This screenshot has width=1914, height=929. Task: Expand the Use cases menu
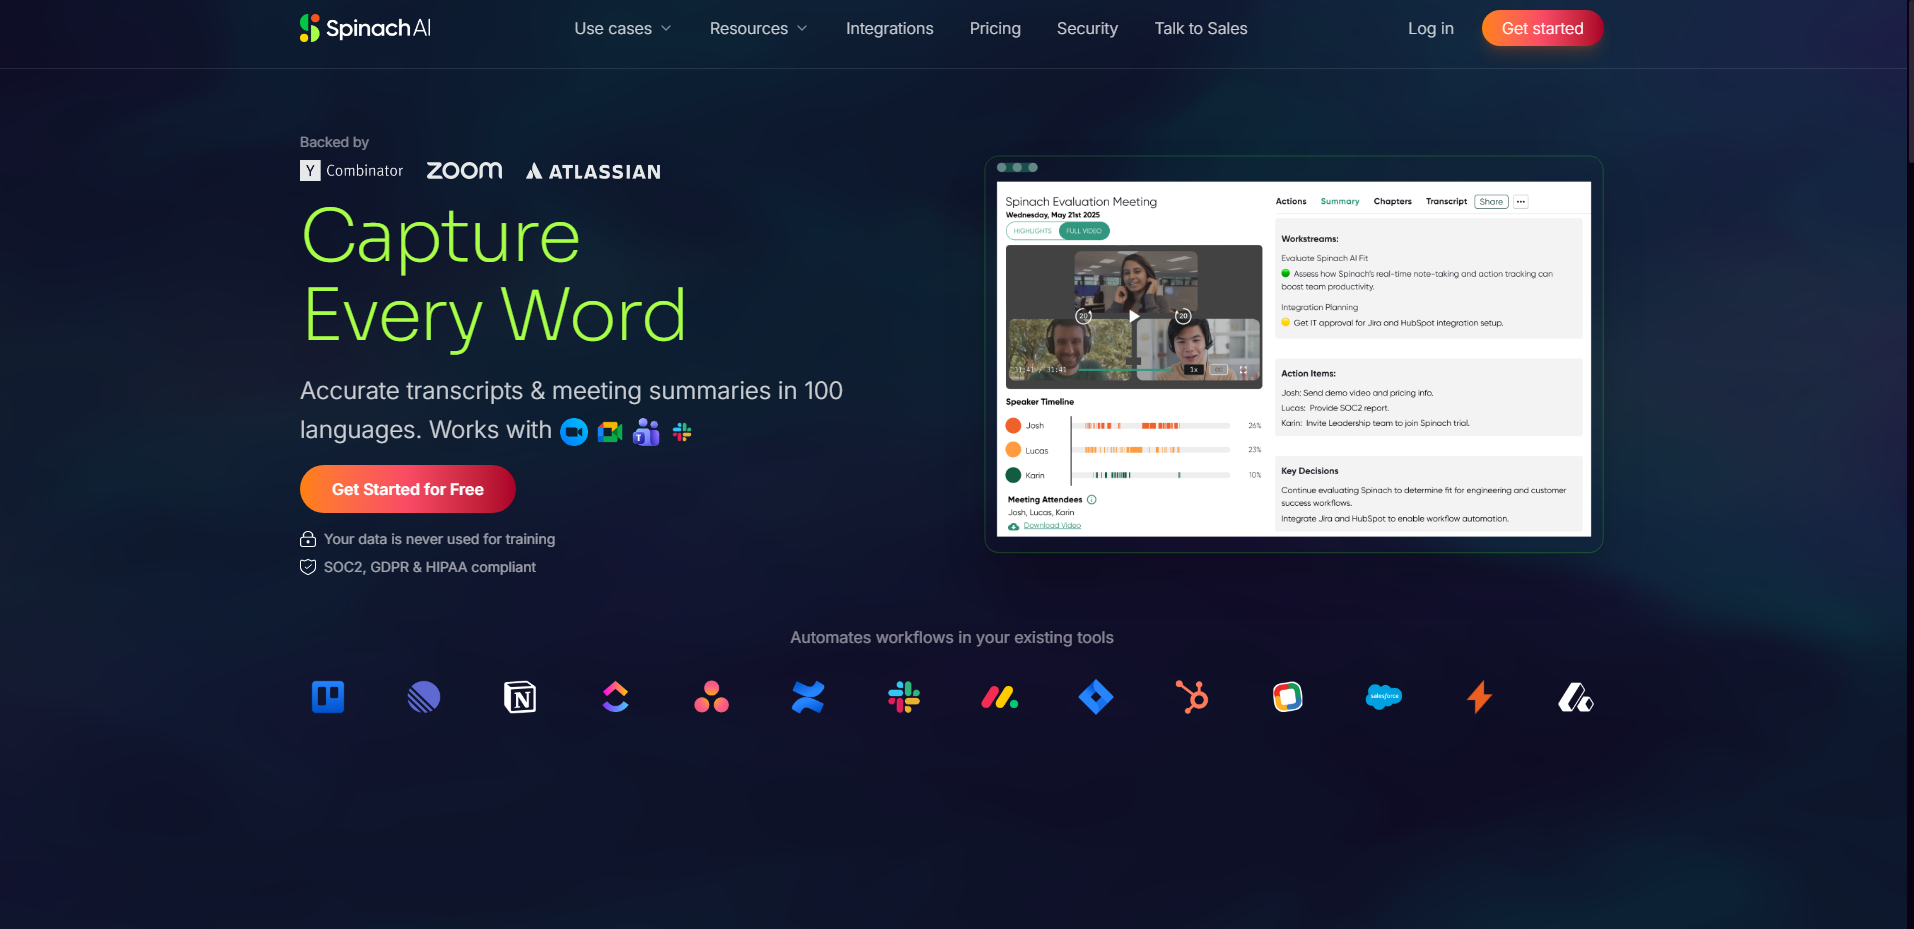point(623,29)
